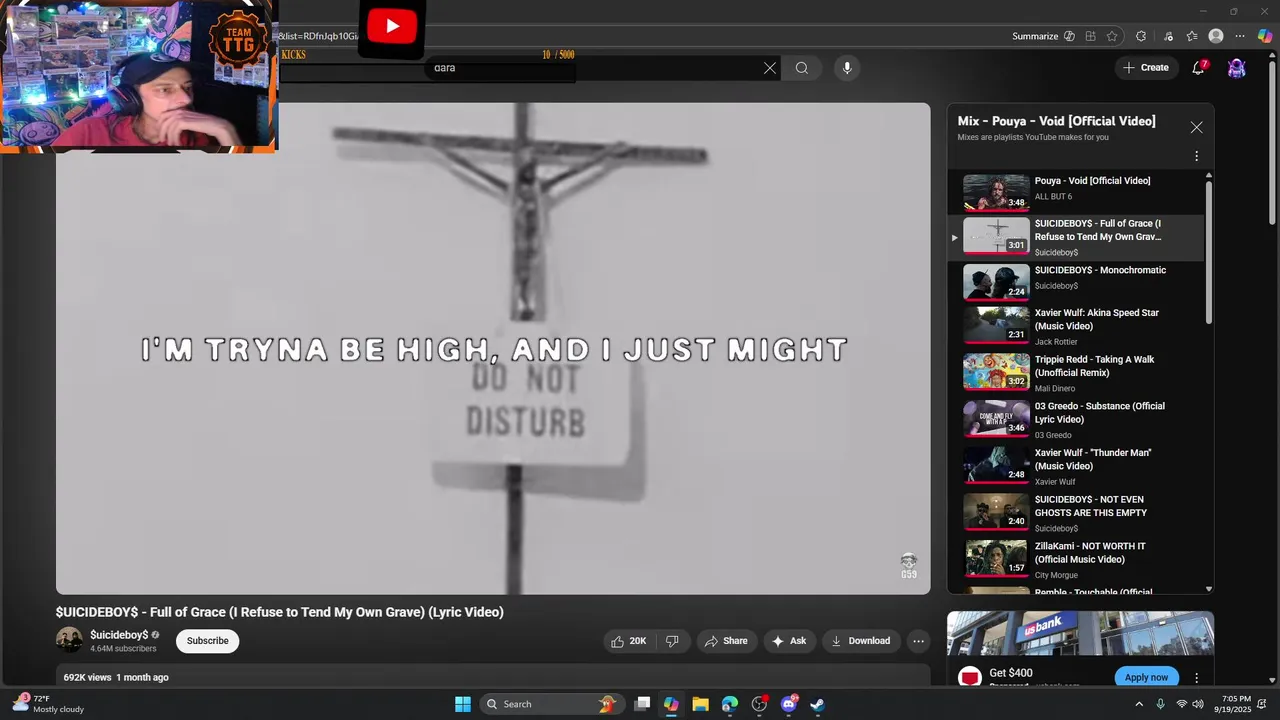The height and width of the screenshot is (720, 1280).
Task: Add this page to favorites star
Action: (x=1112, y=36)
